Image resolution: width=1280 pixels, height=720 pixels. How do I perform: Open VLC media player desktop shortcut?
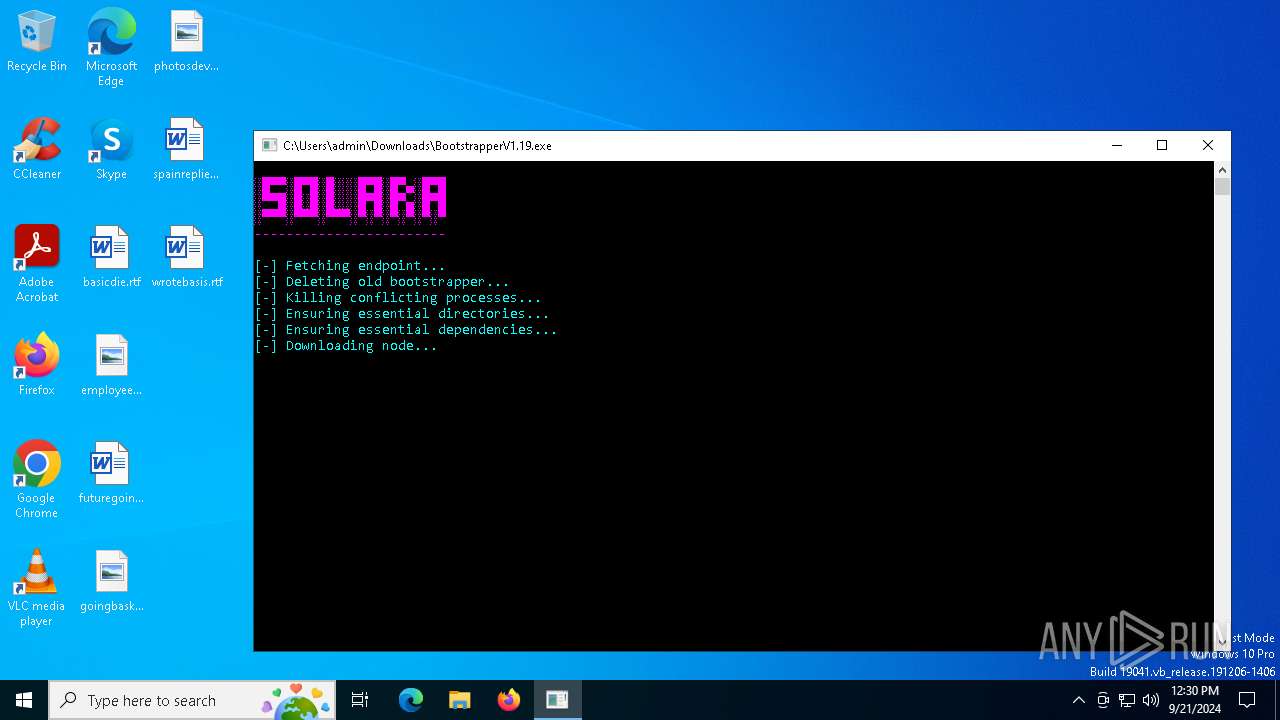37,588
